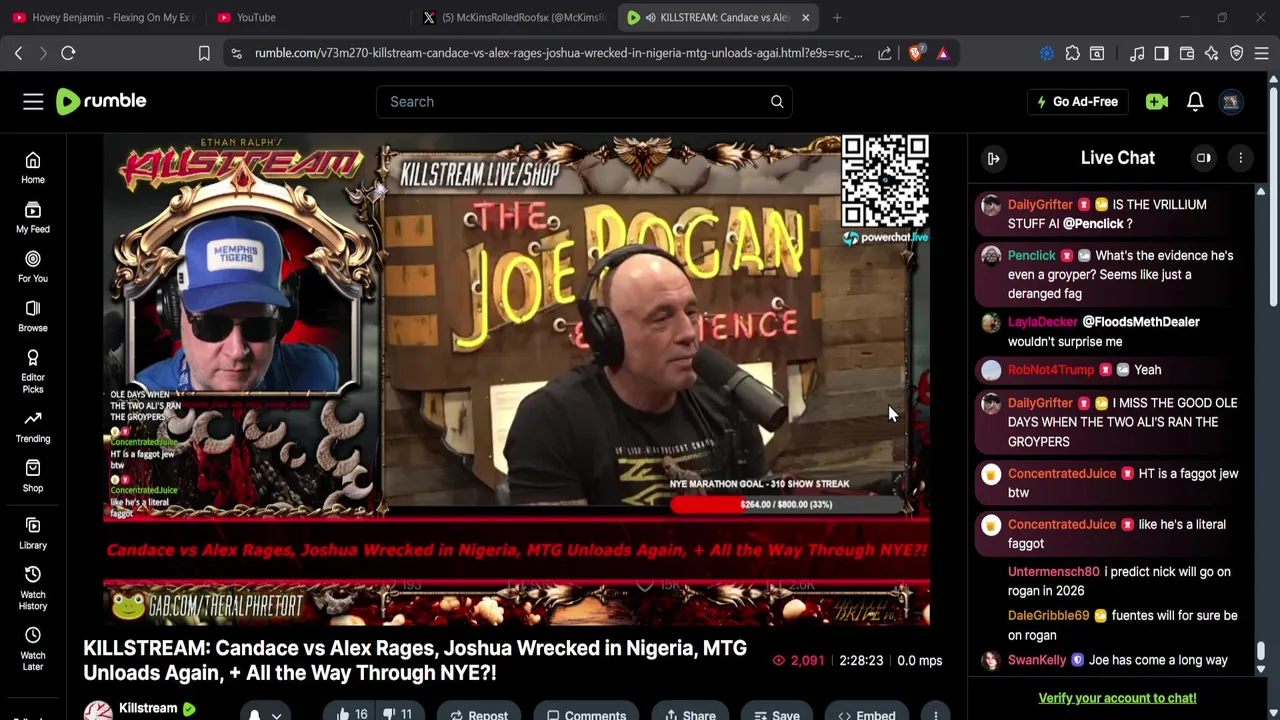Share this page from the address bar
Image resolution: width=1280 pixels, height=720 pixels.
[x=885, y=53]
